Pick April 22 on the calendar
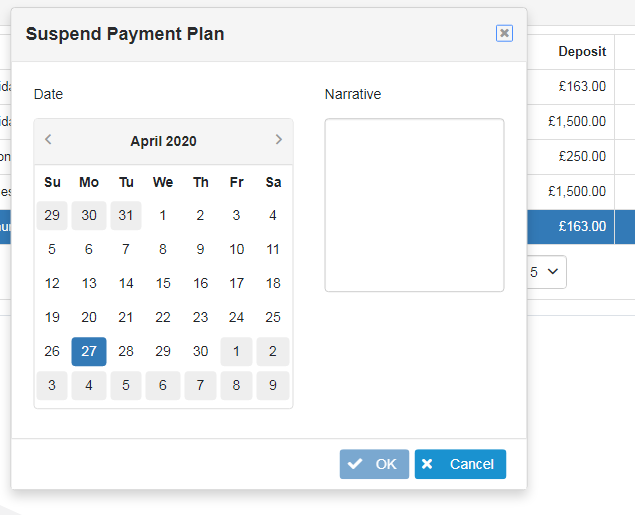The height and width of the screenshot is (515, 635). point(163,318)
